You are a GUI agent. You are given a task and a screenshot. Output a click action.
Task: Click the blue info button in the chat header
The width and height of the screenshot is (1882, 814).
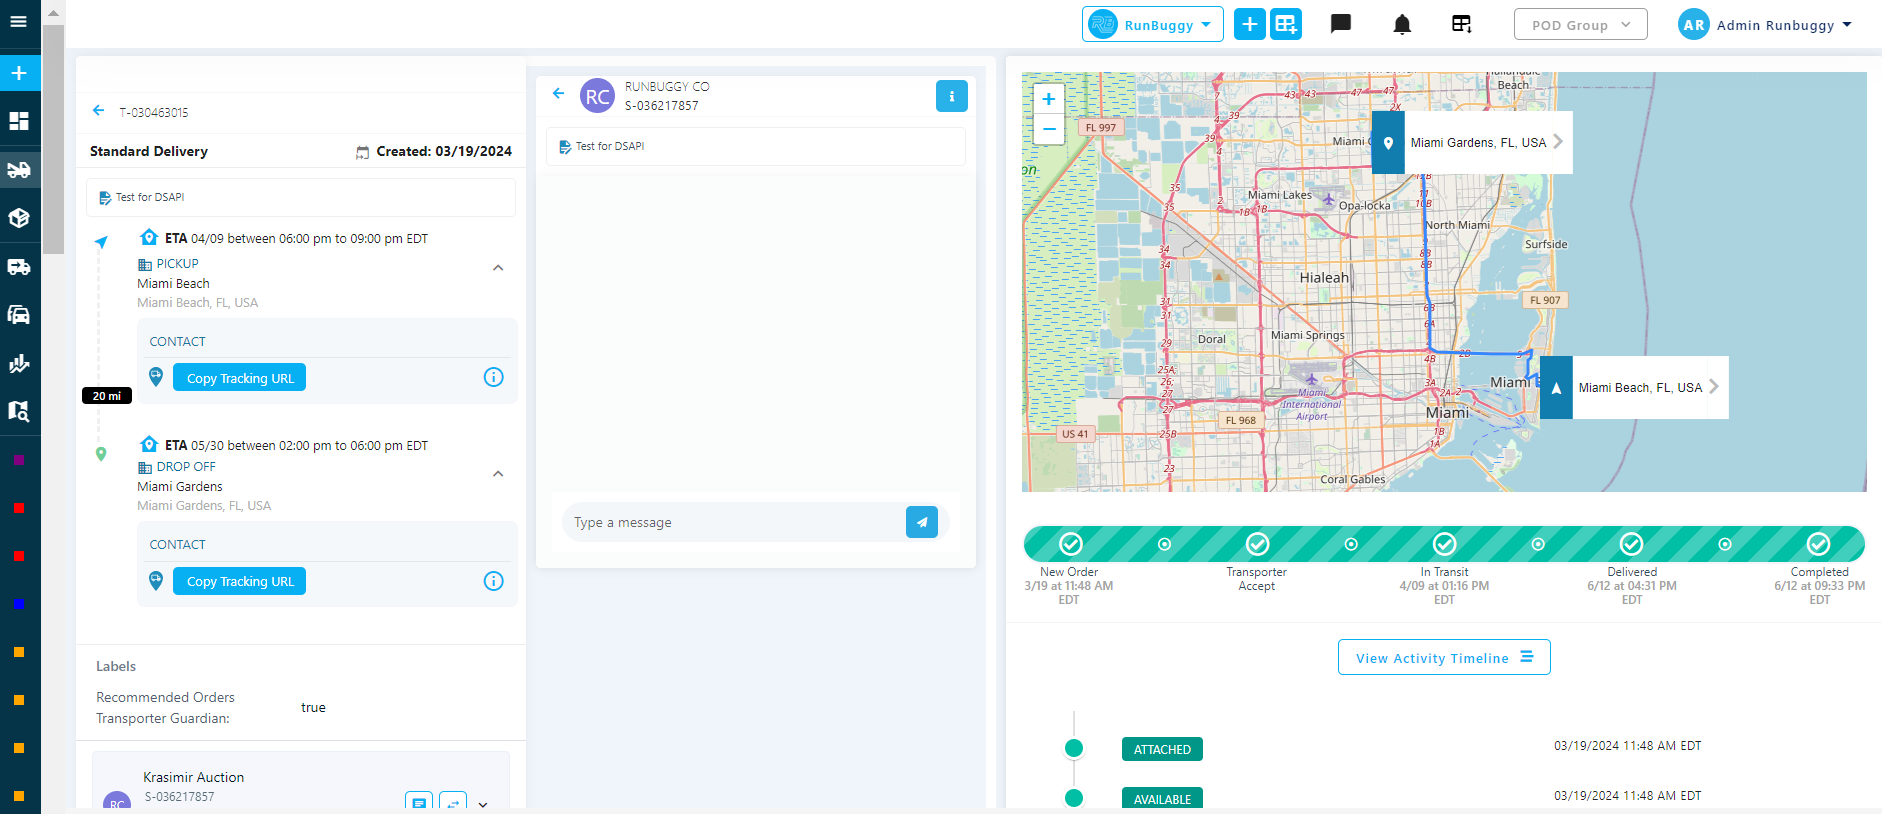click(x=952, y=96)
